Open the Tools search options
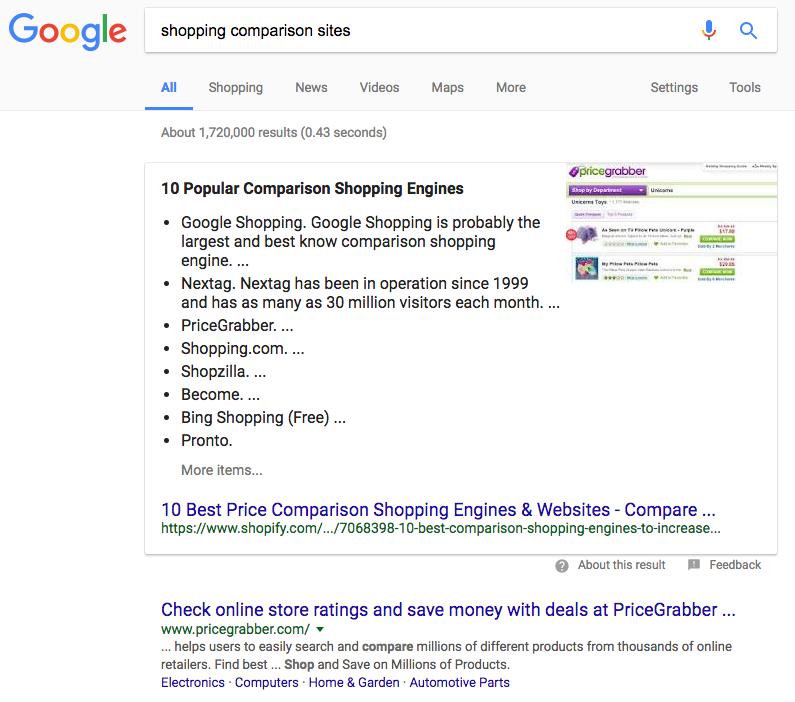The width and height of the screenshot is (795, 702). pos(744,87)
